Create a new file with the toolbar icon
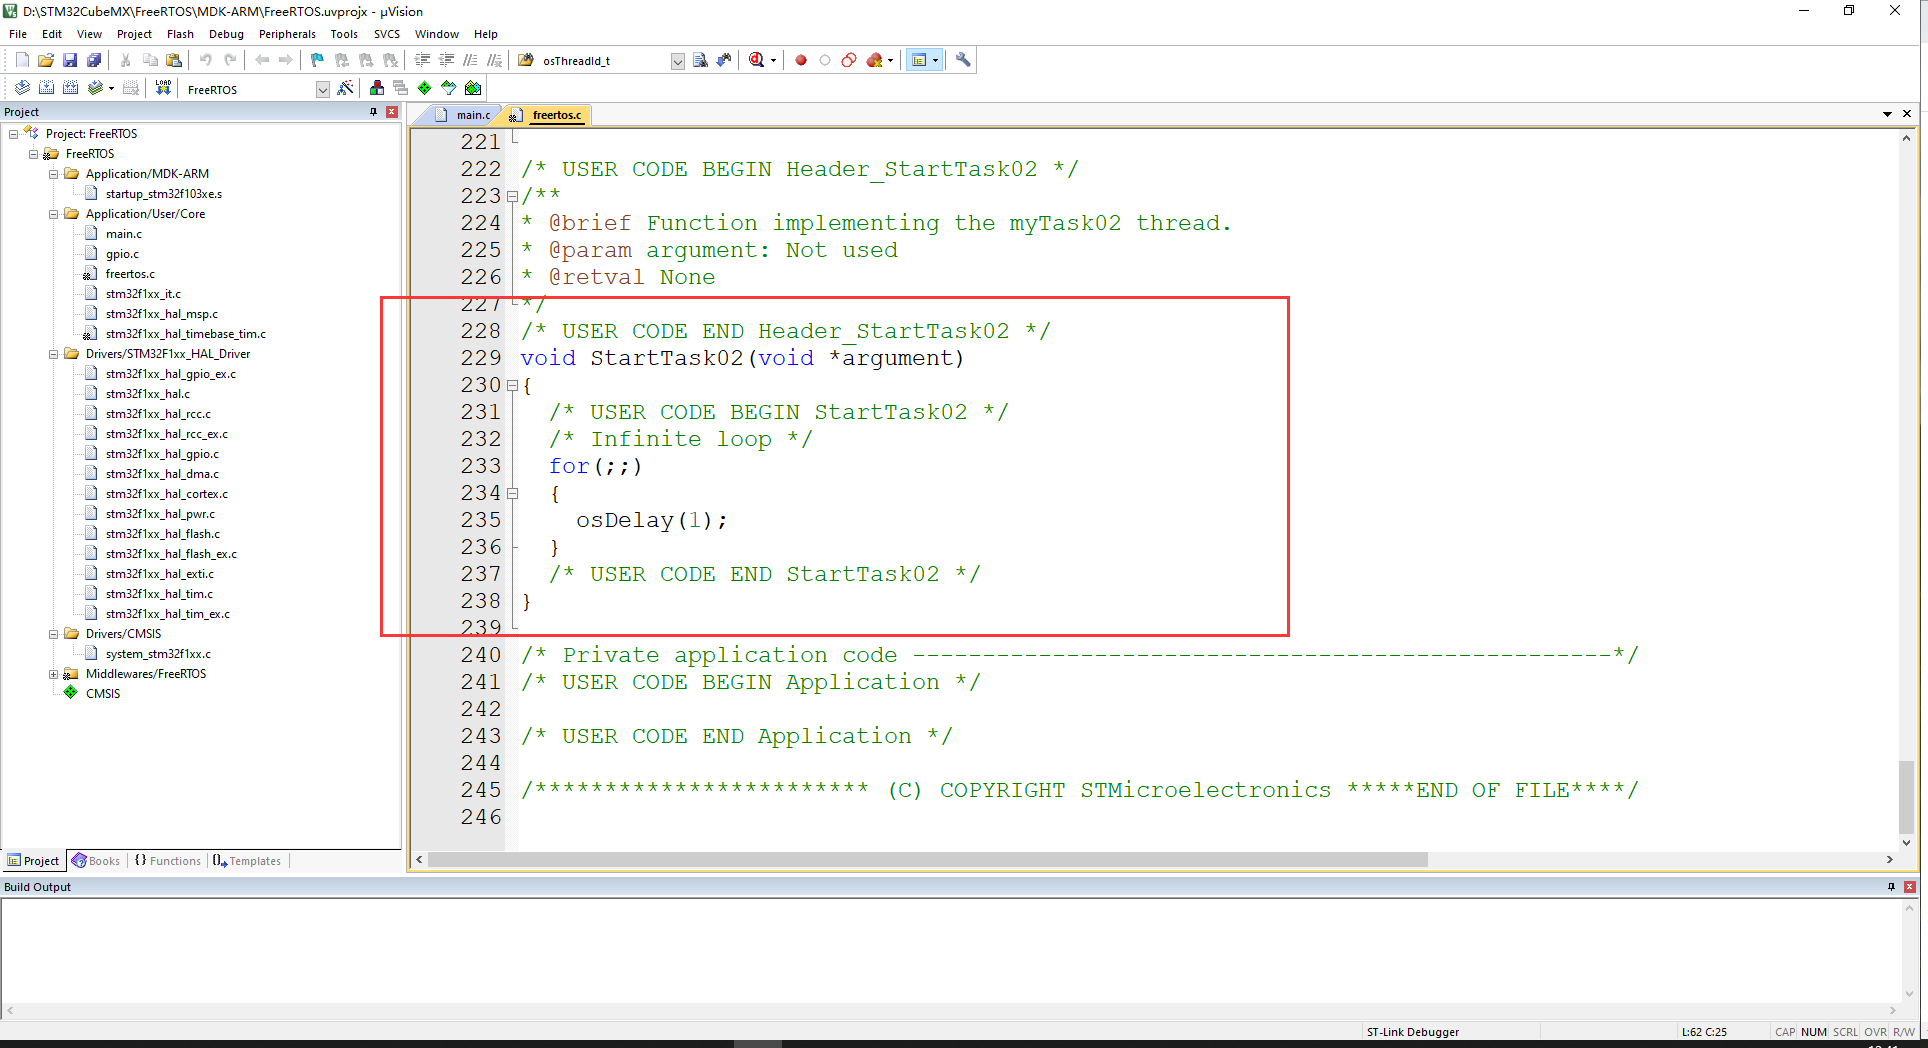 (22, 60)
